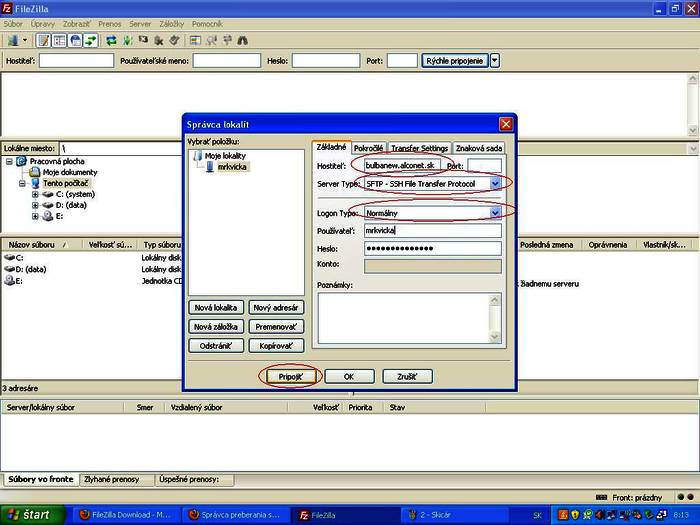Open the Zobraziť menu

pyautogui.click(x=76, y=24)
